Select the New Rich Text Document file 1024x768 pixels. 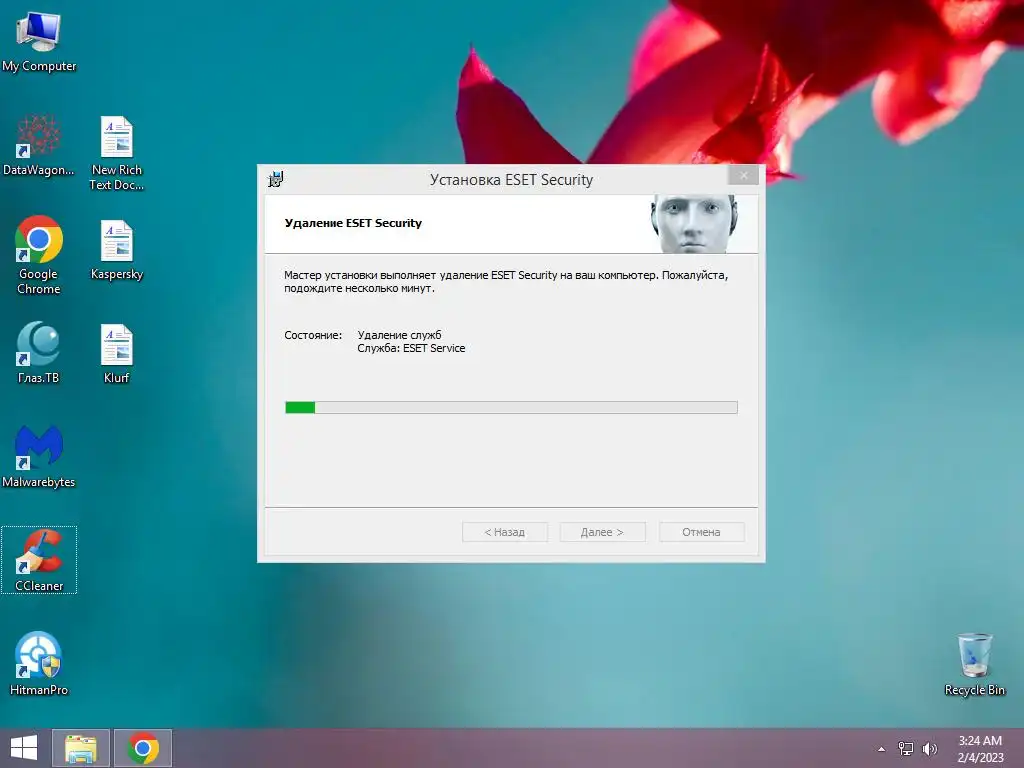point(117,153)
